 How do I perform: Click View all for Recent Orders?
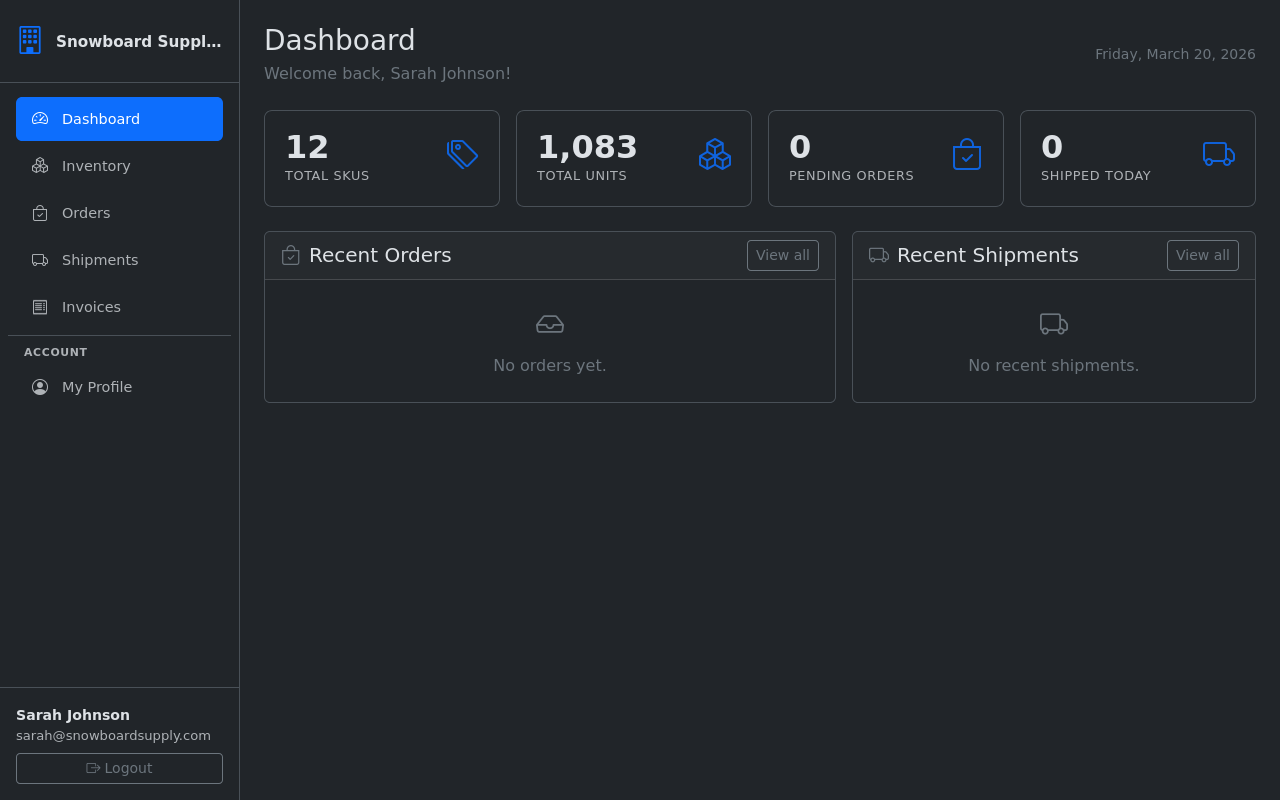click(x=783, y=255)
